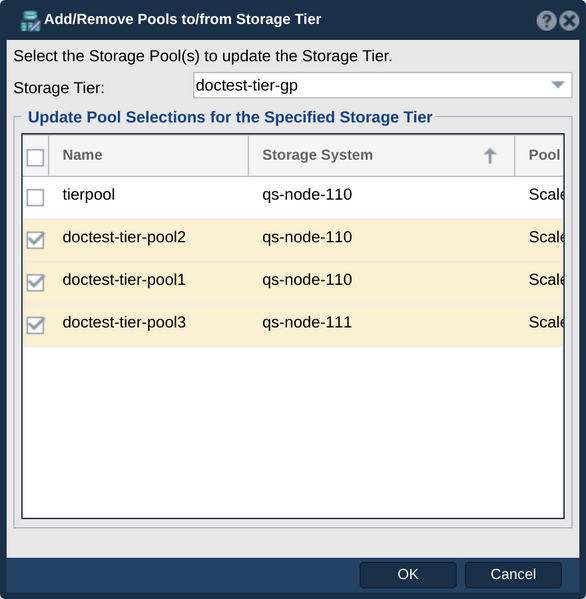Viewport: 586px width, 599px height.
Task: Uncheck the doctest-tier-pool1 checkbox
Action: (36, 283)
